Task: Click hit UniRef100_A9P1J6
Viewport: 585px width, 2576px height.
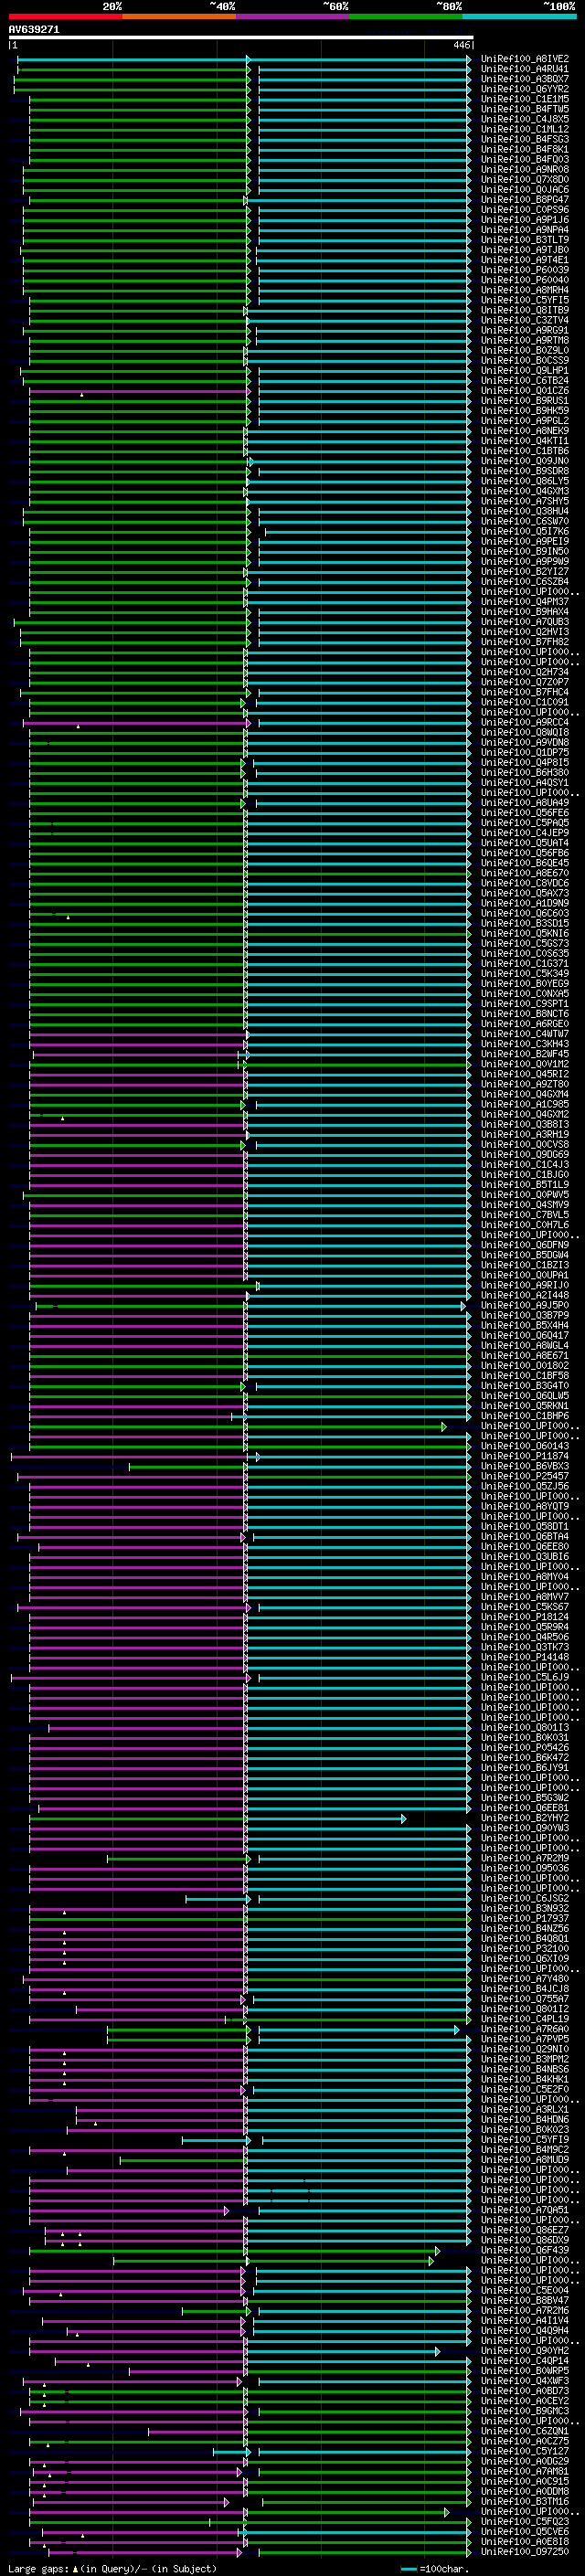Action: (525, 220)
